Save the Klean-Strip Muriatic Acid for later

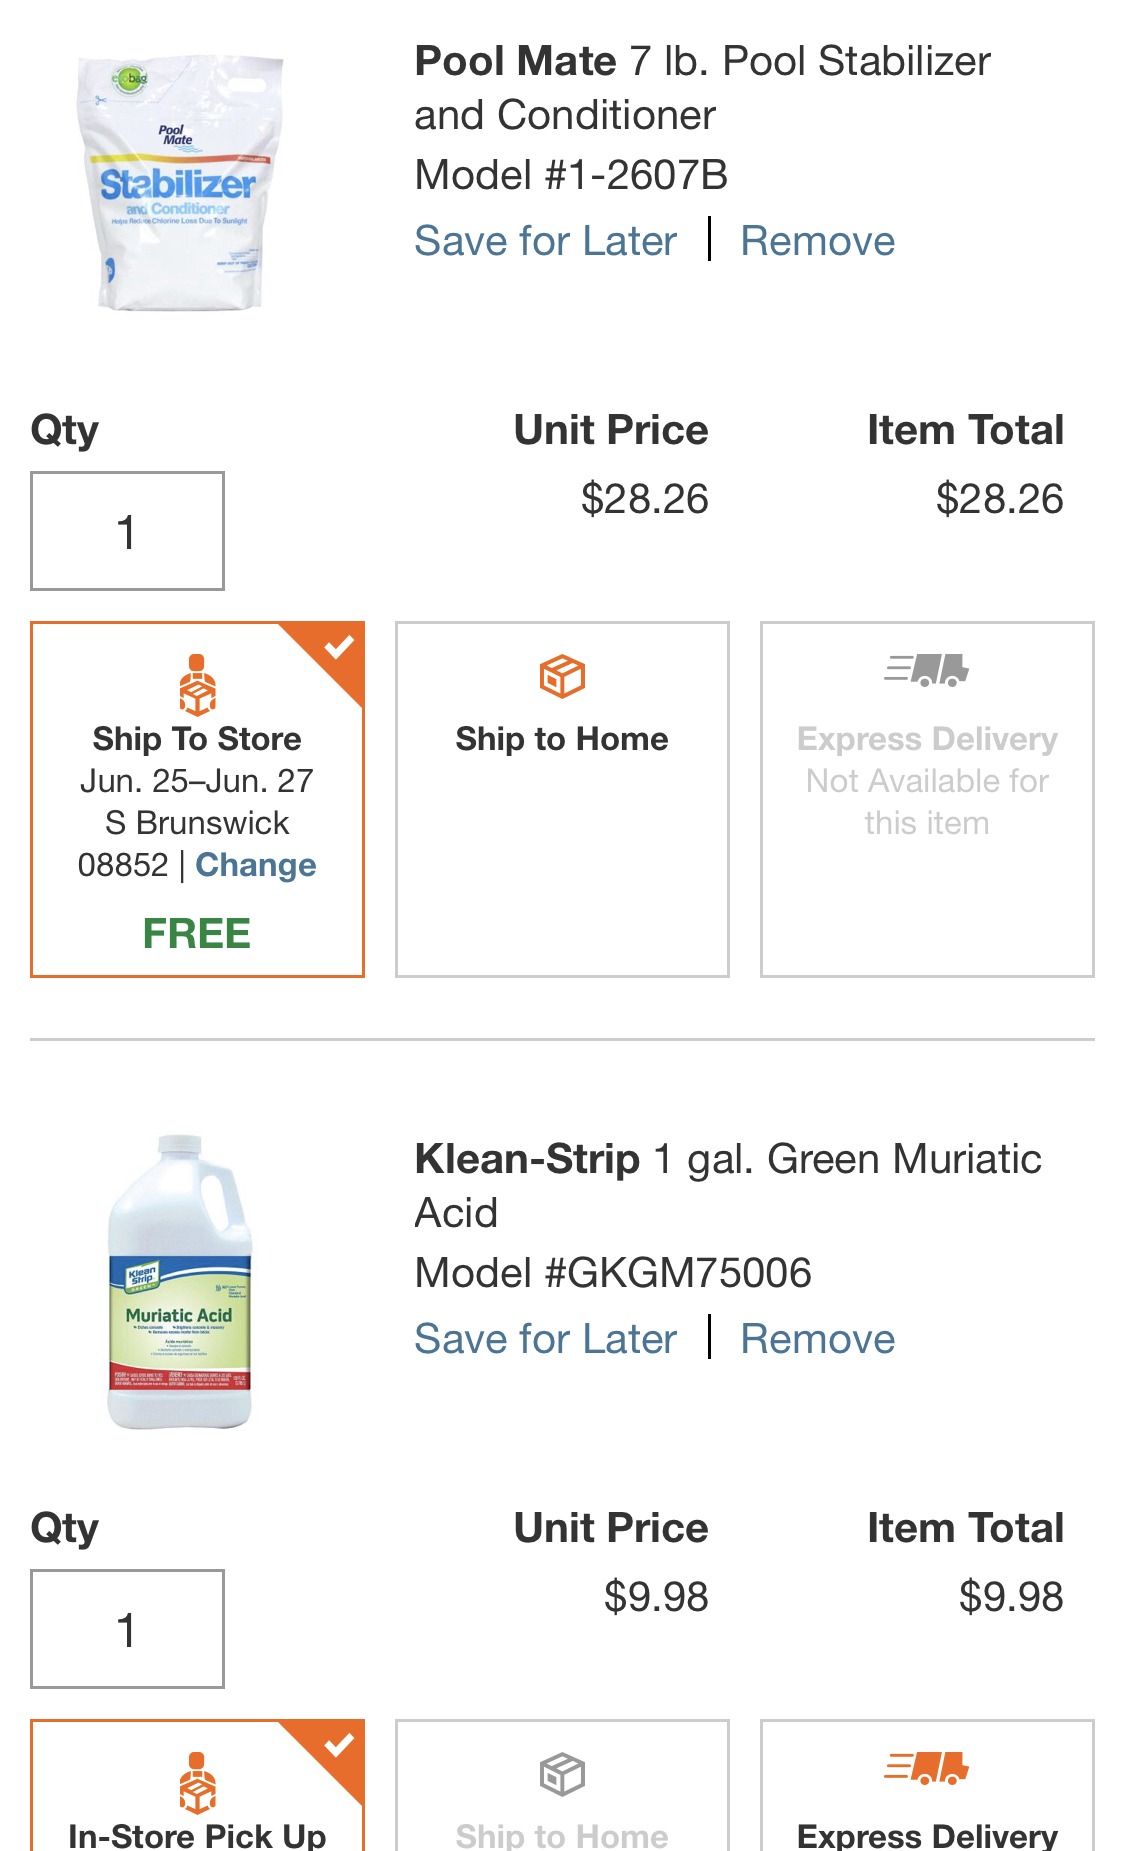click(x=546, y=1339)
